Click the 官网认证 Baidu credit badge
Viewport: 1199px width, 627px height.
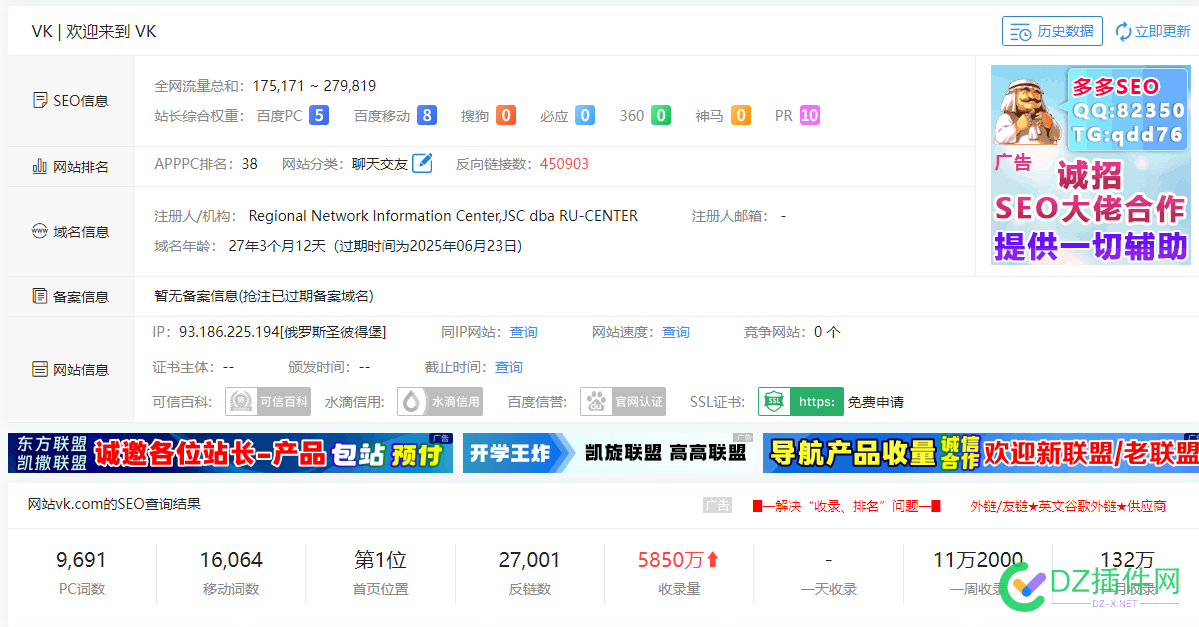622,401
